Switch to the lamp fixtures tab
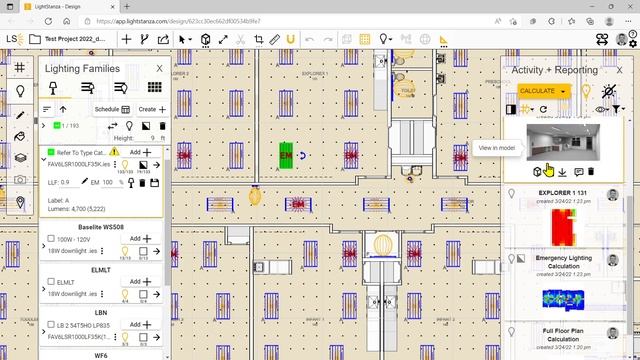 coord(53,88)
